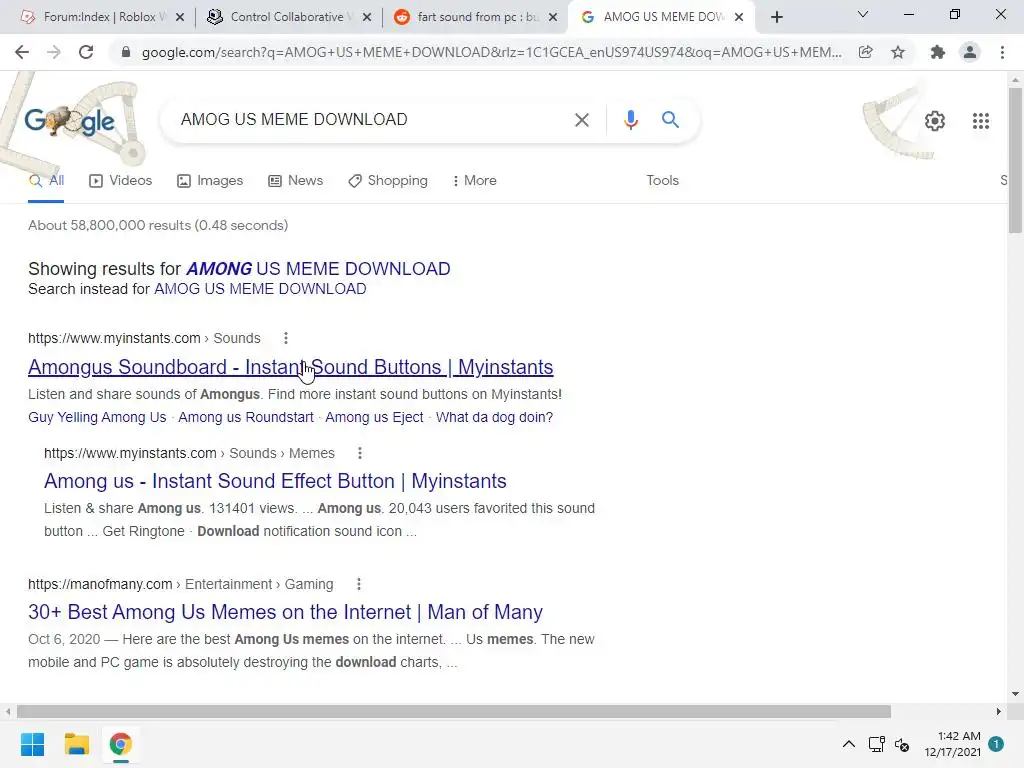Open the Windows Start menu
Image resolution: width=1024 pixels, height=768 pixels.
32,744
